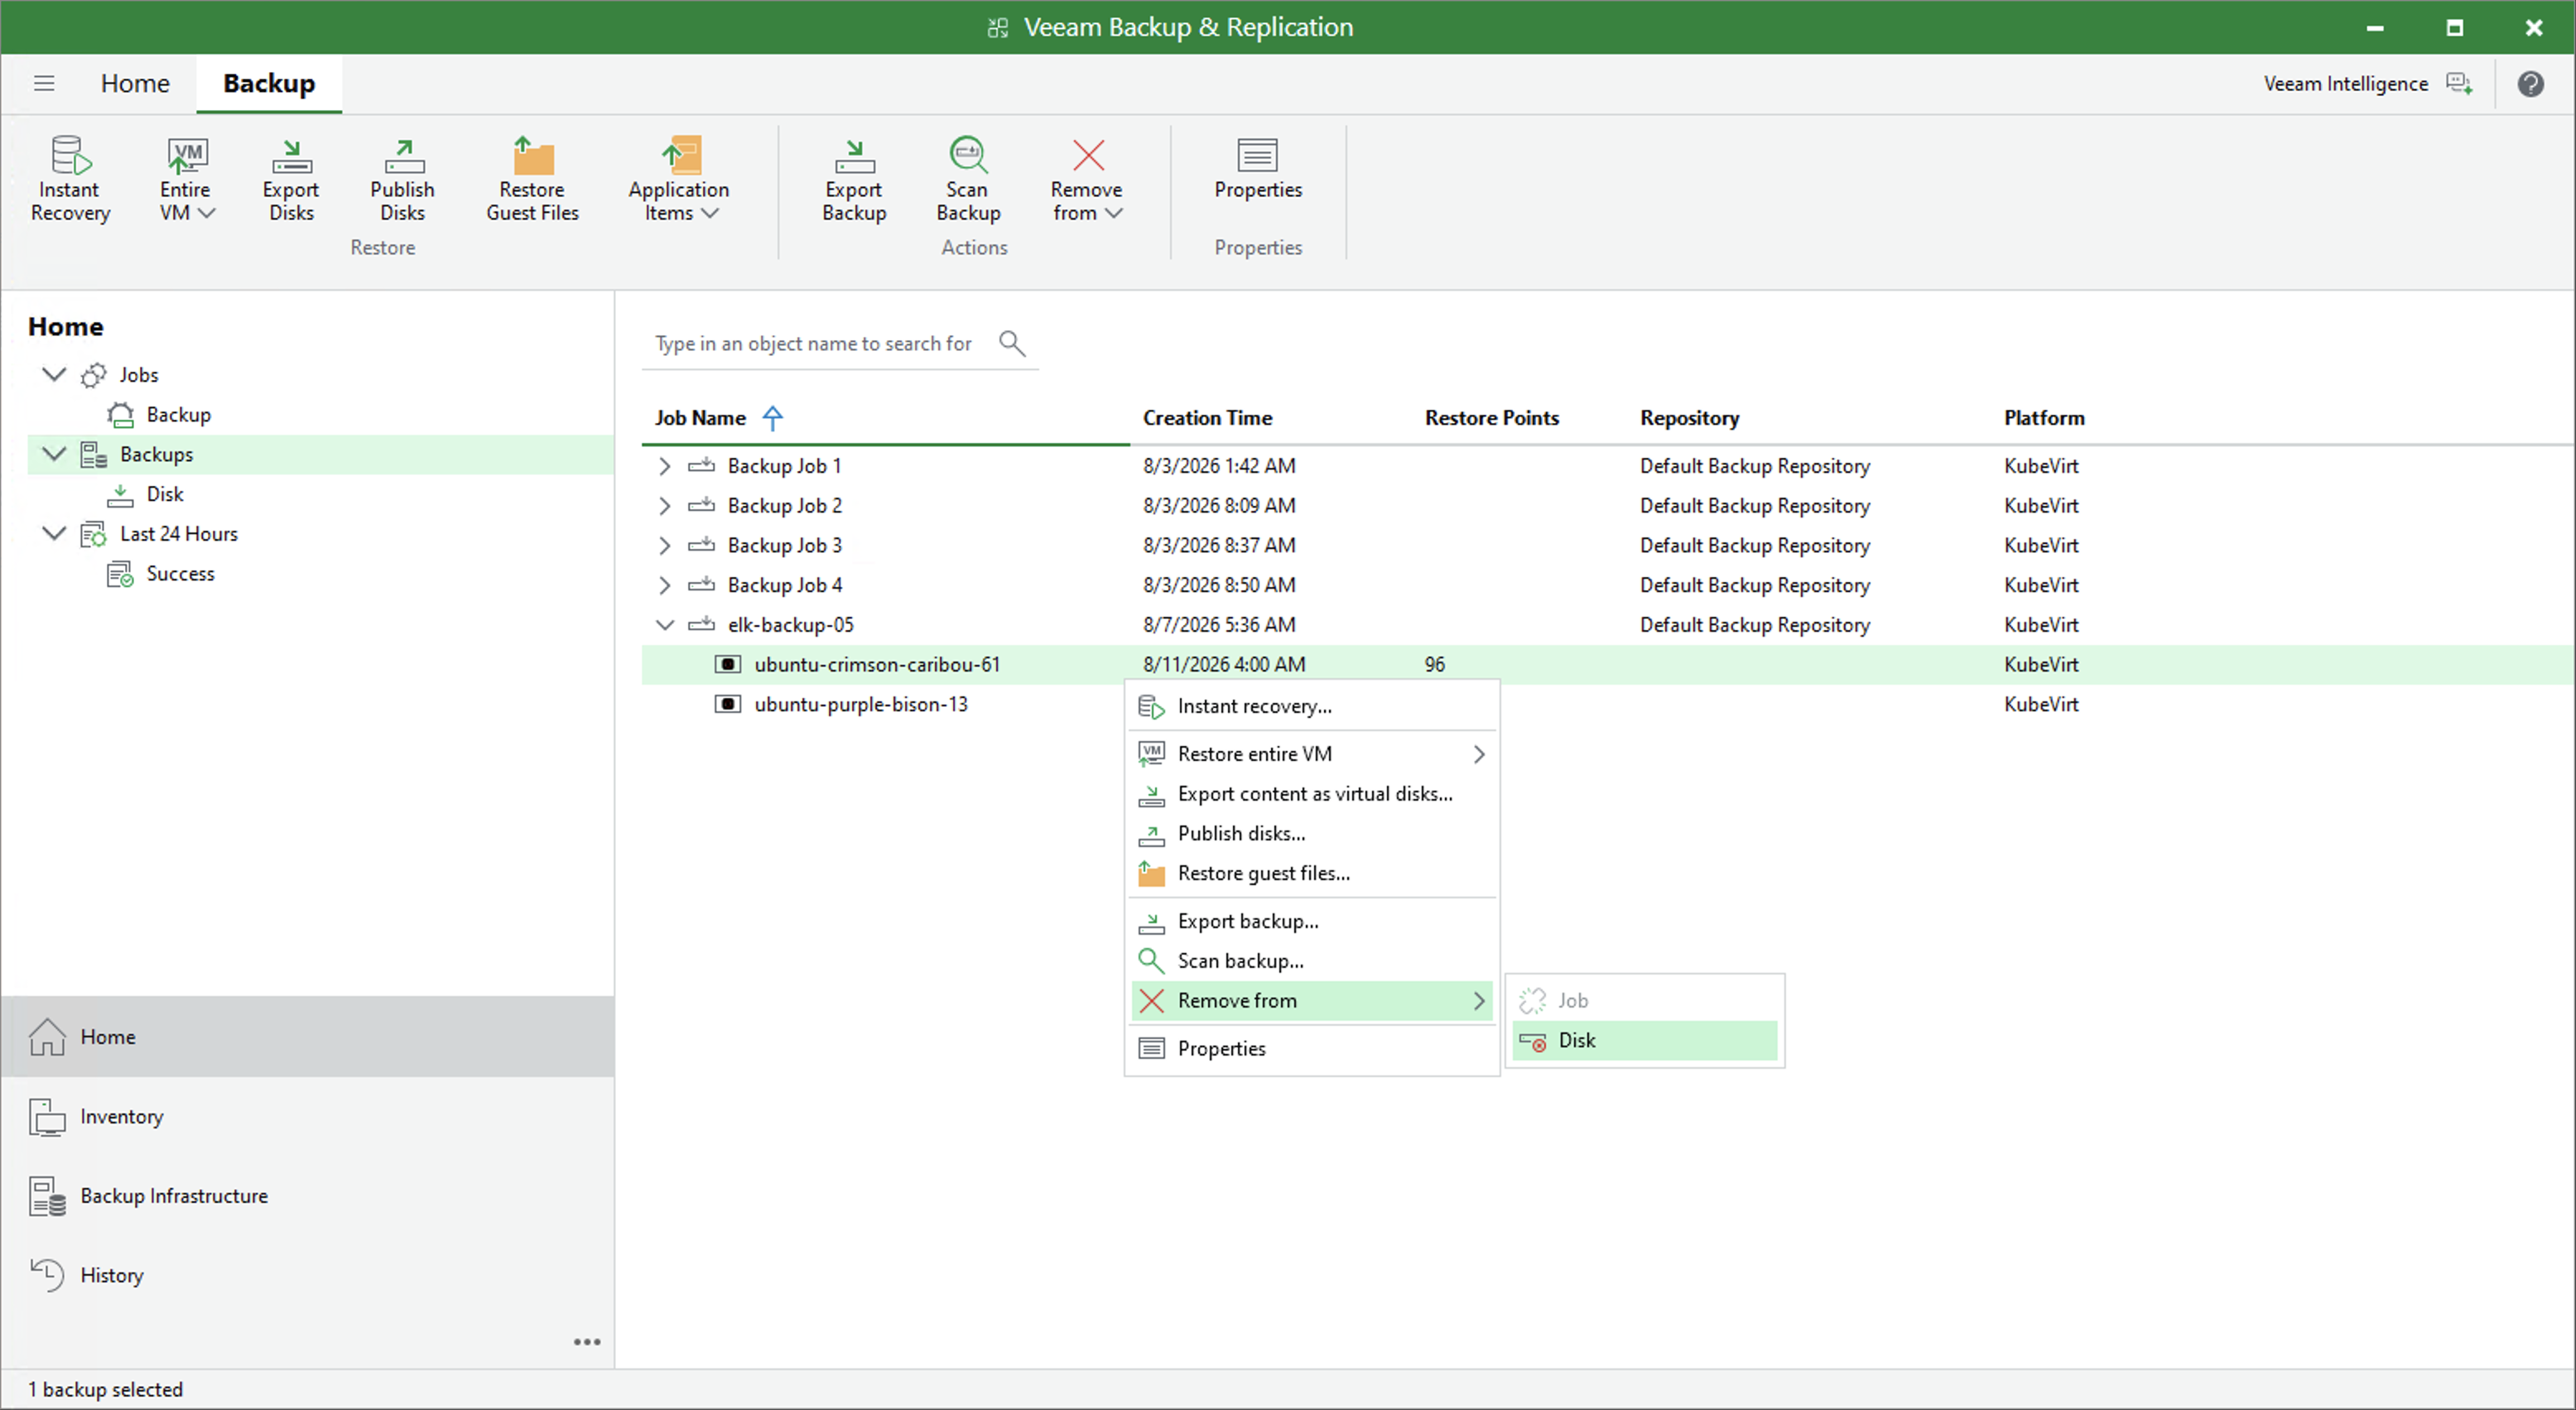Image resolution: width=2576 pixels, height=1410 pixels.
Task: Open the hamburger main menu
Action: click(44, 83)
